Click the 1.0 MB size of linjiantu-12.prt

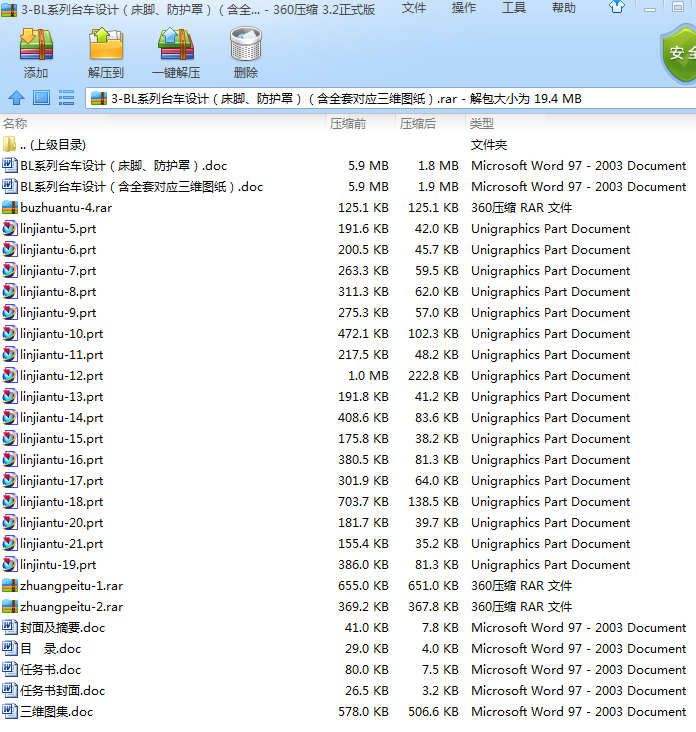(x=368, y=376)
